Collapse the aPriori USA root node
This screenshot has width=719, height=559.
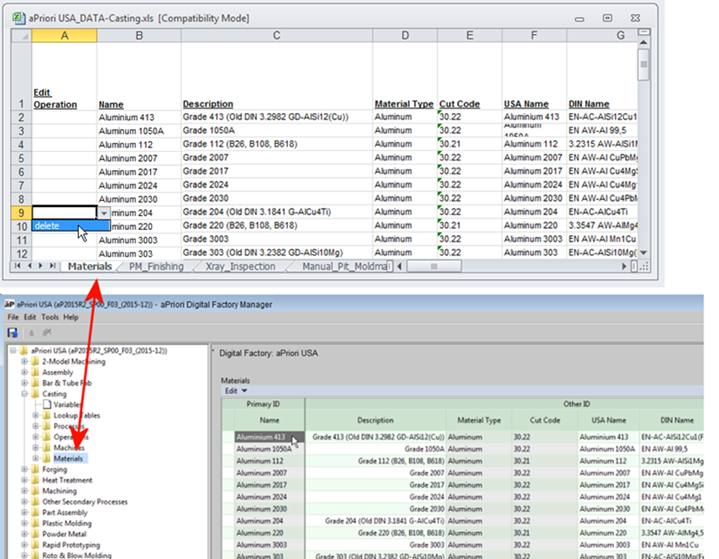point(13,350)
